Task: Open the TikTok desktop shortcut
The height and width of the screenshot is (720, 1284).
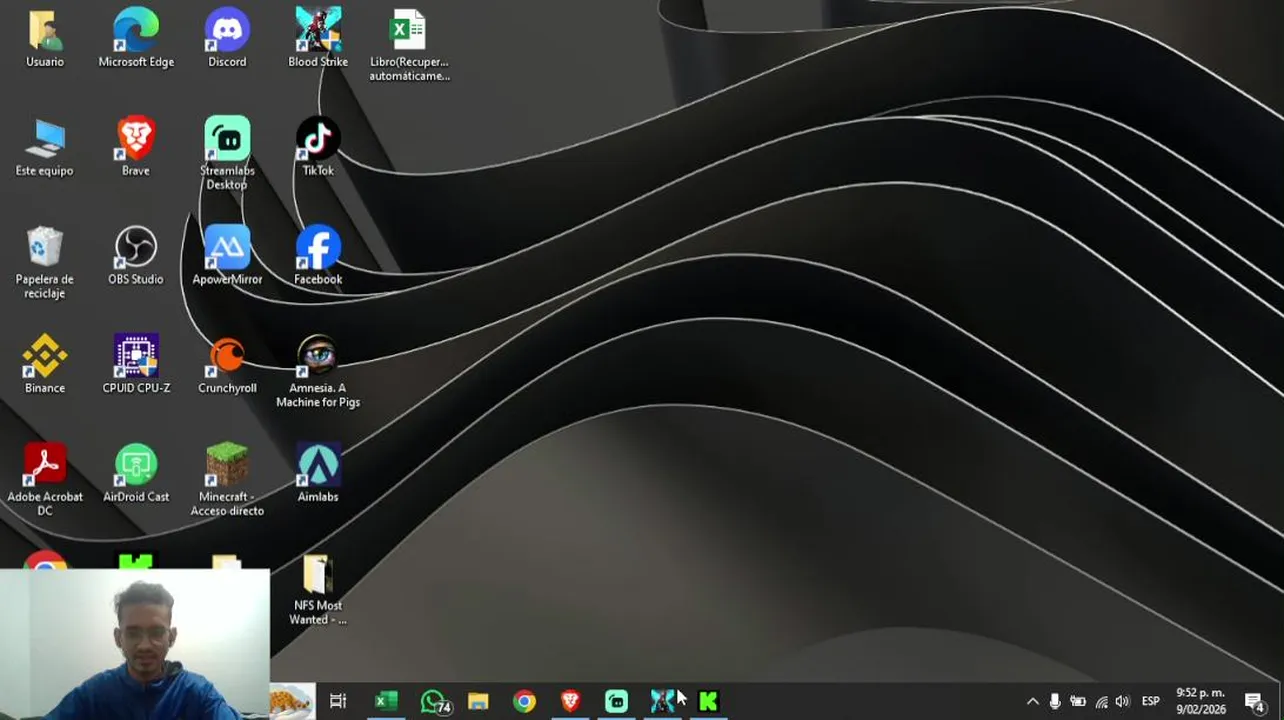Action: click(x=318, y=148)
